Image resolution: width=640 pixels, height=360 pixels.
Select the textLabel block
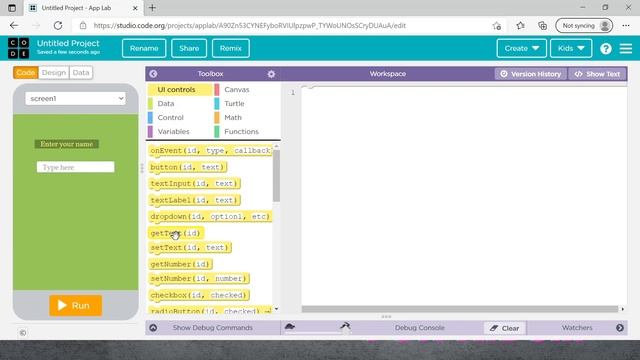click(x=194, y=200)
